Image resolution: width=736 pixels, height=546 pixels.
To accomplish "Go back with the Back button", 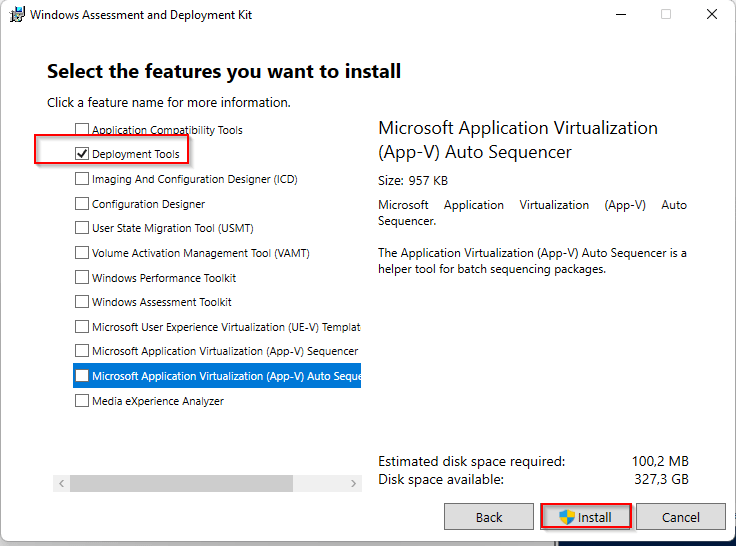I will [489, 517].
